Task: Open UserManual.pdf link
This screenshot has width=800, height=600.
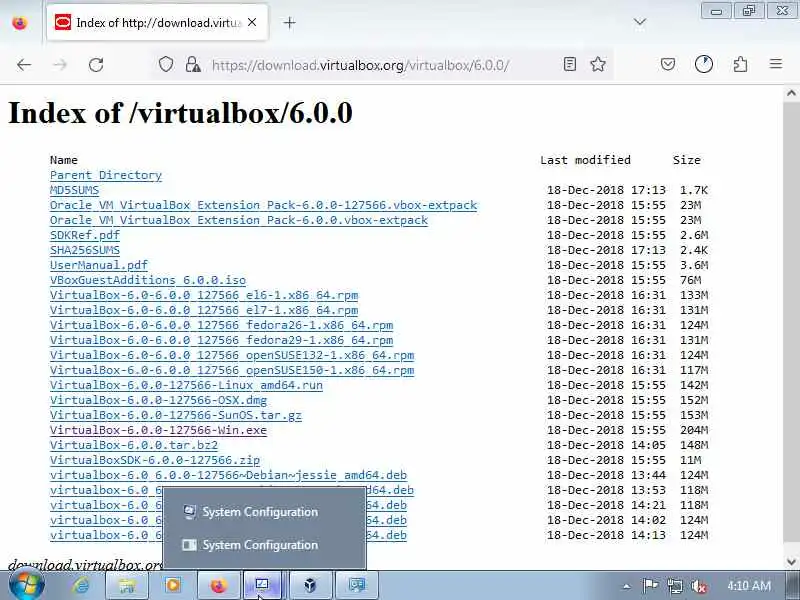Action: point(99,265)
